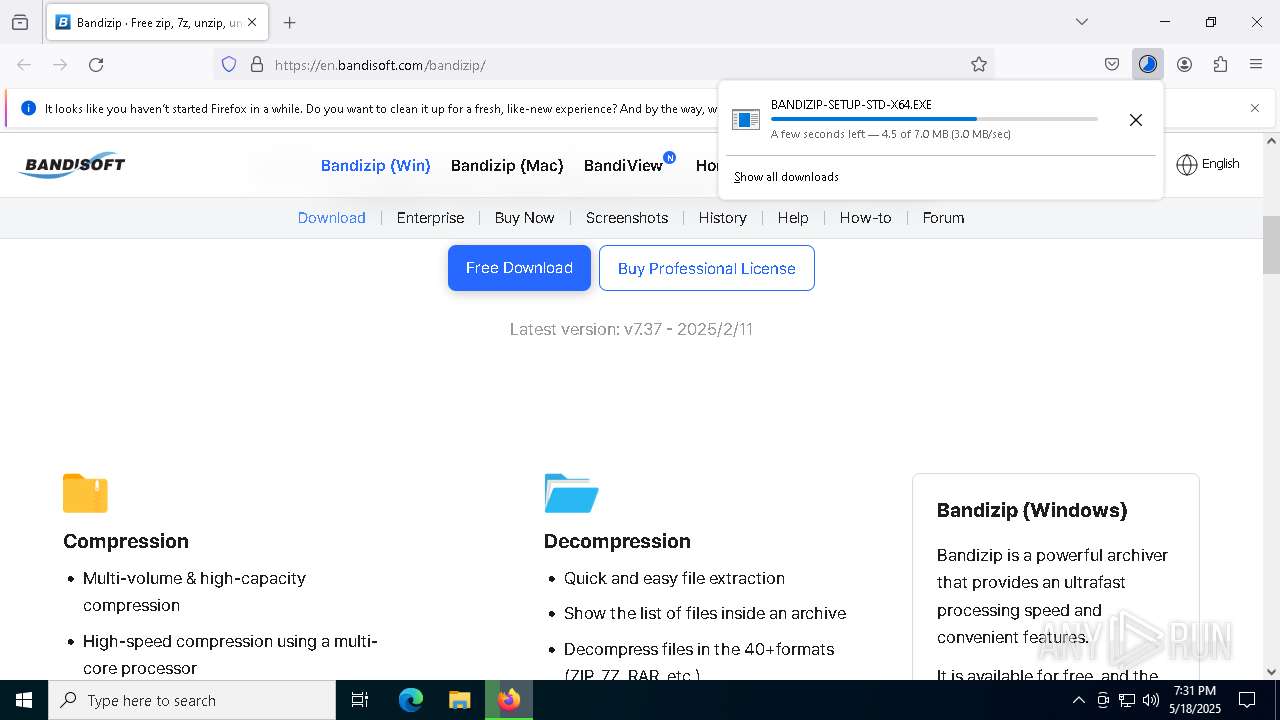Expand the list all tabs chevron
This screenshot has width=1280, height=720.
(x=1082, y=22)
